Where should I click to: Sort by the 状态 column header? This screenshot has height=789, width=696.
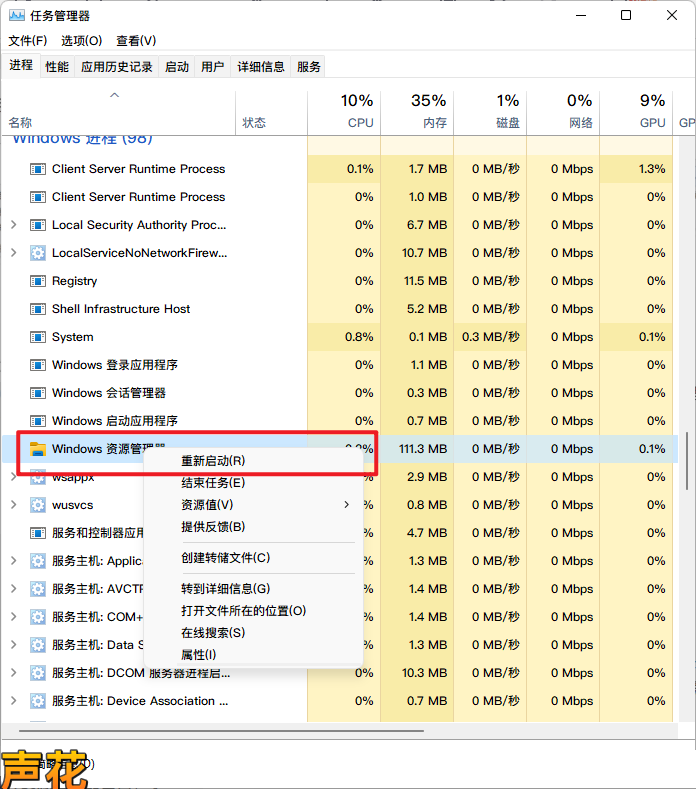coord(271,113)
